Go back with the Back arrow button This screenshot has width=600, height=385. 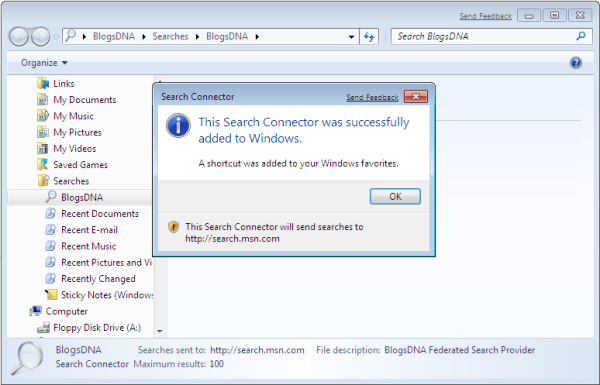(x=19, y=37)
